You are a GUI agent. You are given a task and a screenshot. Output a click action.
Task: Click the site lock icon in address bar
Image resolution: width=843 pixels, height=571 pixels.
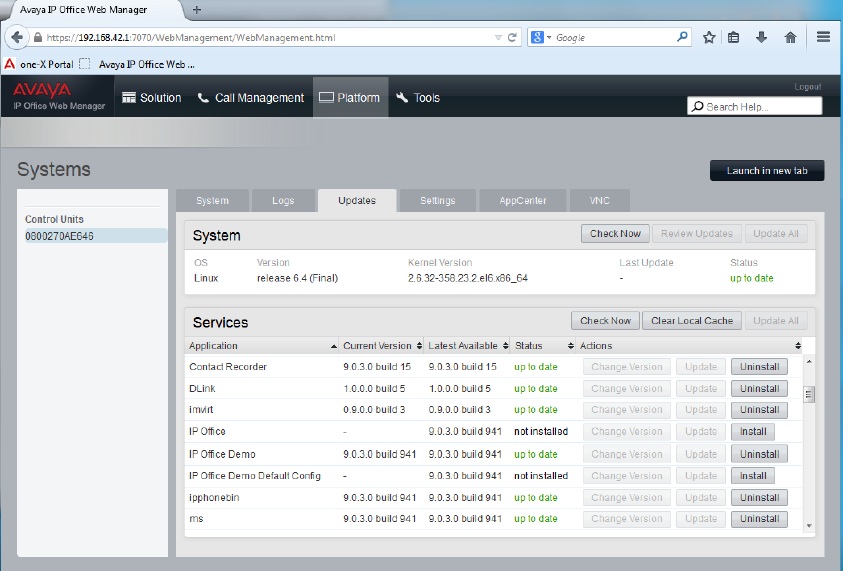(x=38, y=38)
